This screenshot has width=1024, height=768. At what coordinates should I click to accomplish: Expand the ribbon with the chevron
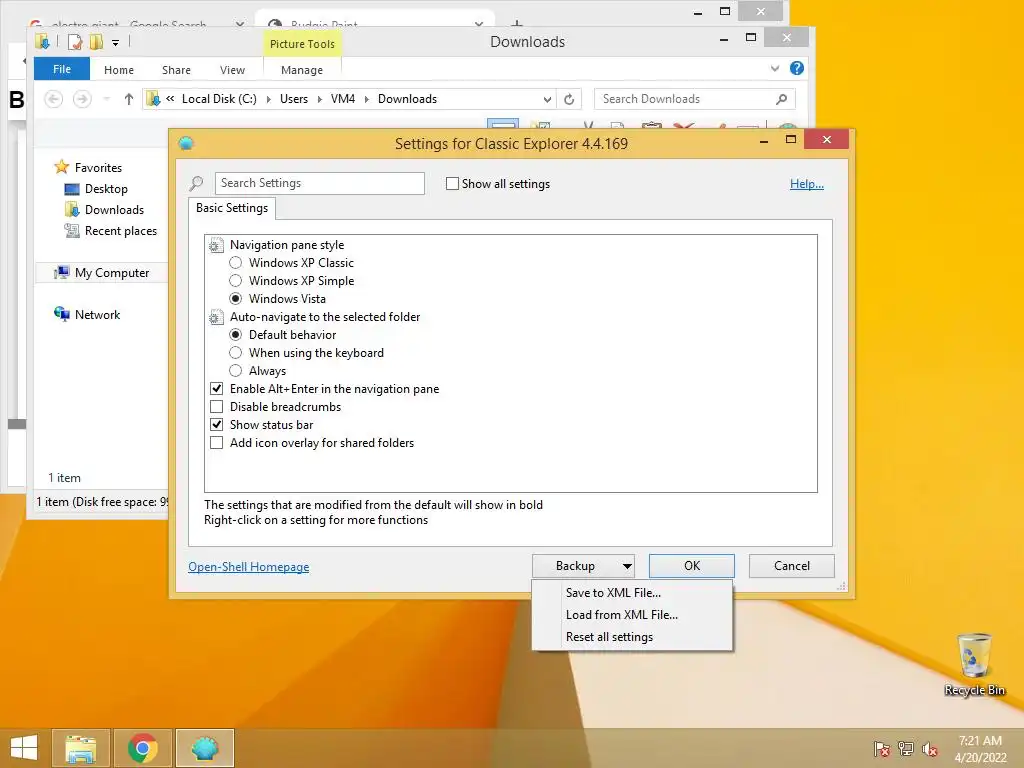point(775,68)
